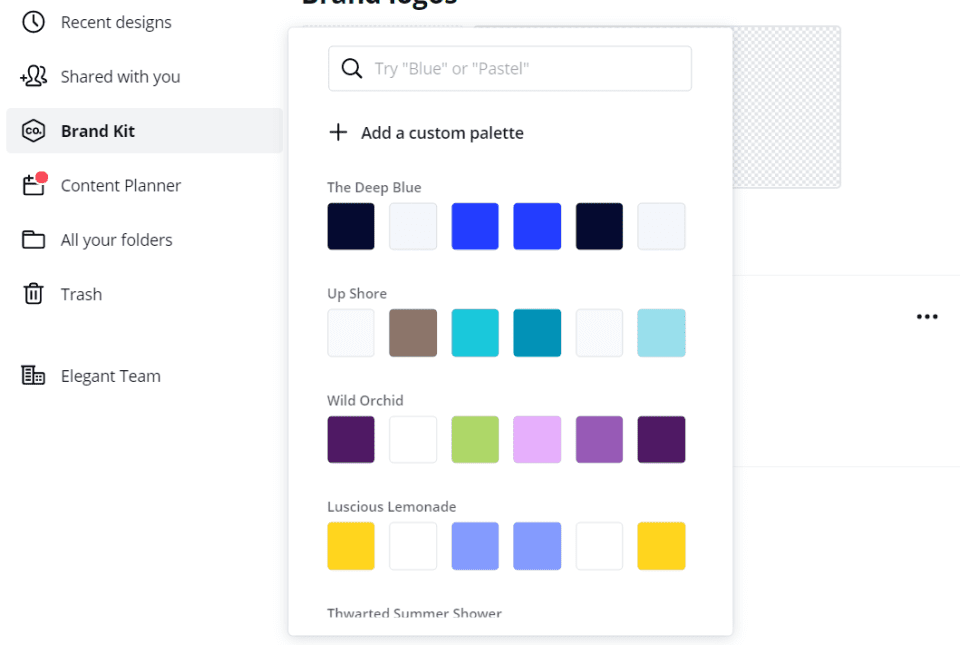Screen dimensions: 960x645
Task: Select the Thwarted Summer Shower palette label
Action: (x=414, y=613)
